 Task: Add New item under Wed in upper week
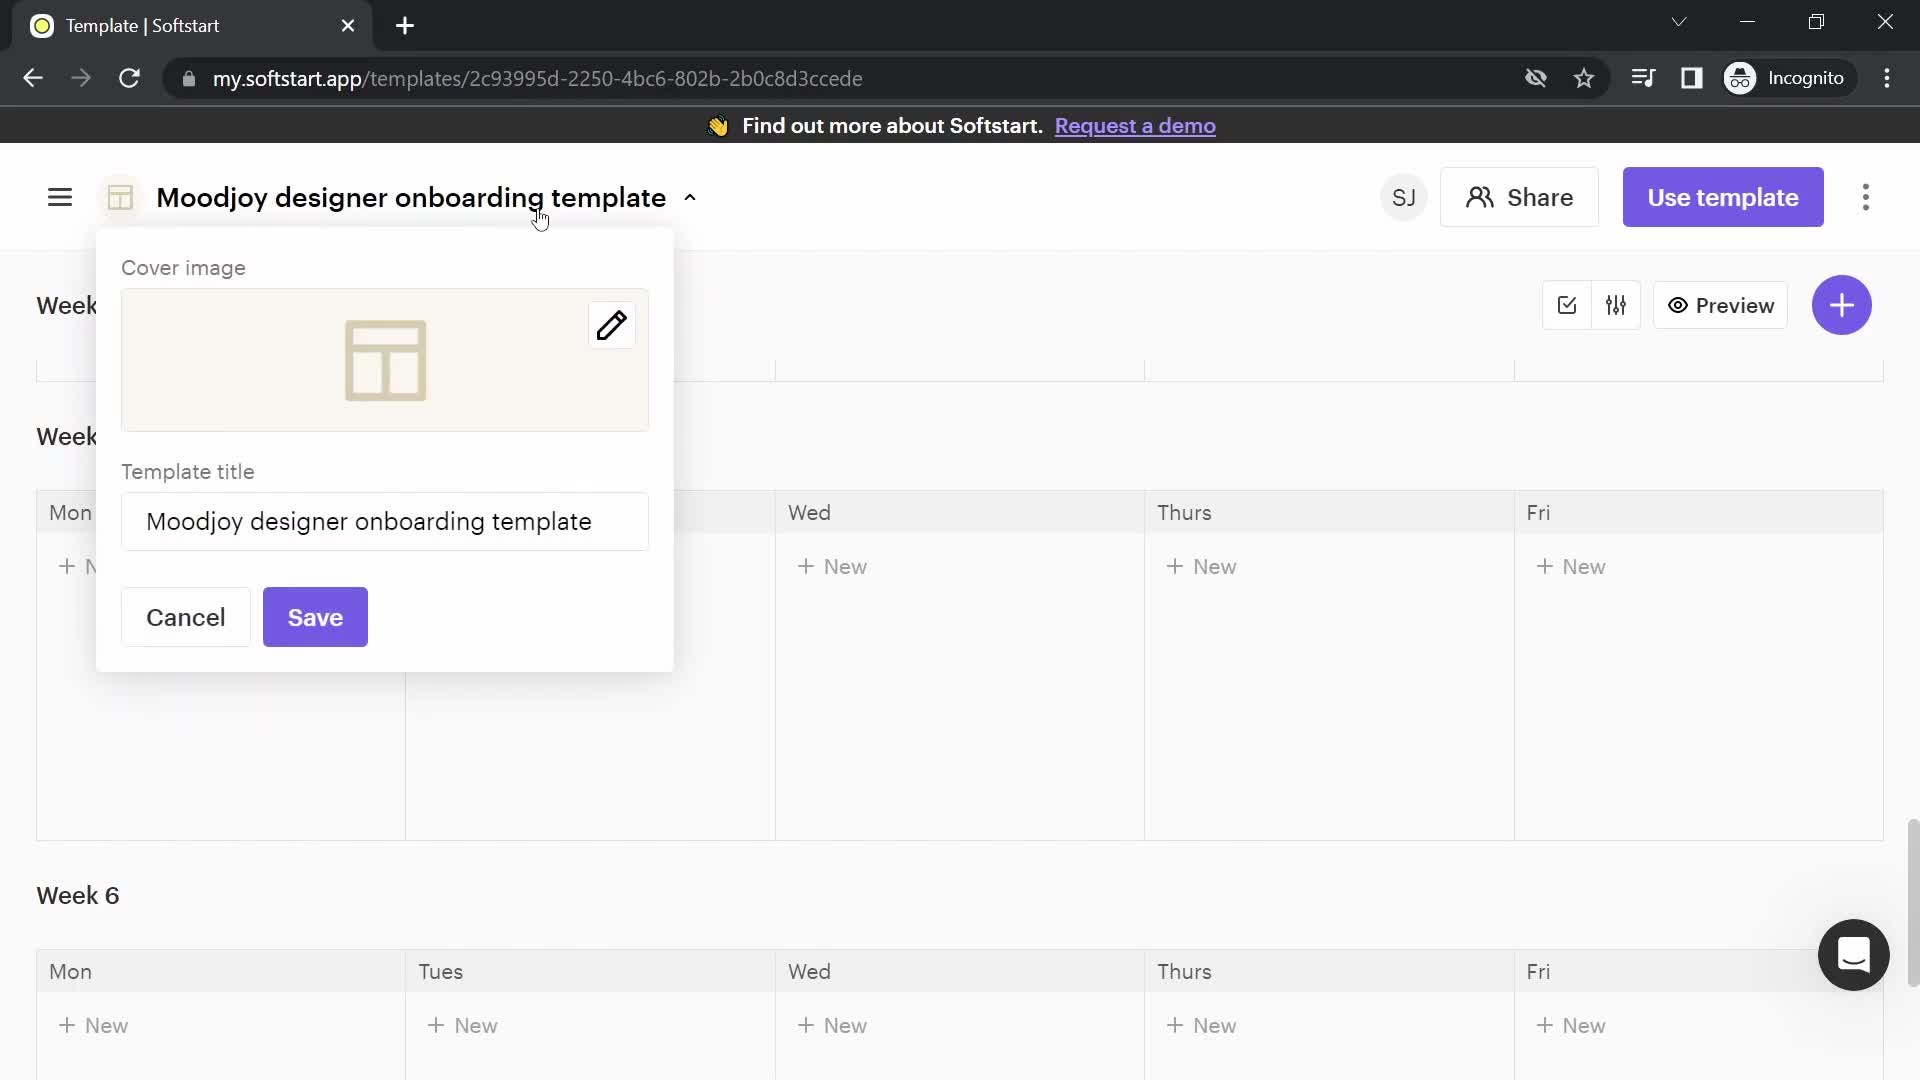click(831, 567)
